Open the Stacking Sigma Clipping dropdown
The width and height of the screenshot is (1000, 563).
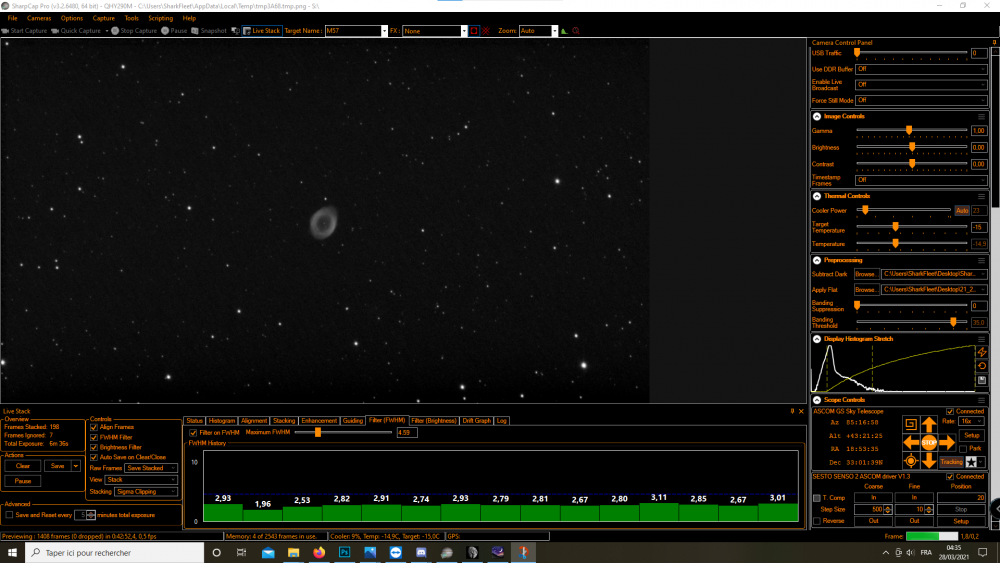pyautogui.click(x=146, y=492)
